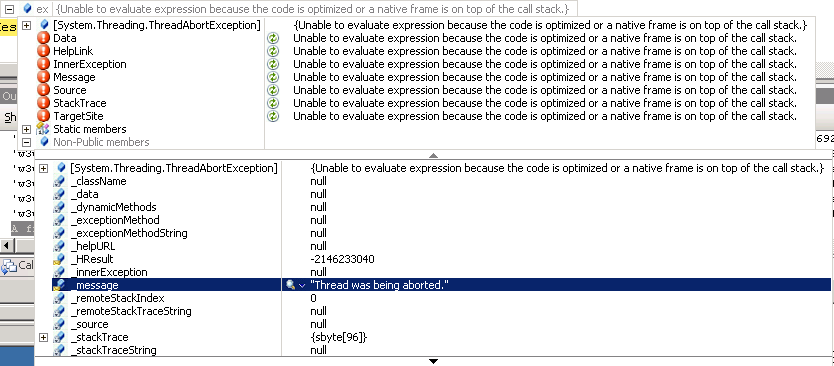Screen dimensions: 834x366
Task: Click the refresh icon beside Message value
Action: click(272, 77)
